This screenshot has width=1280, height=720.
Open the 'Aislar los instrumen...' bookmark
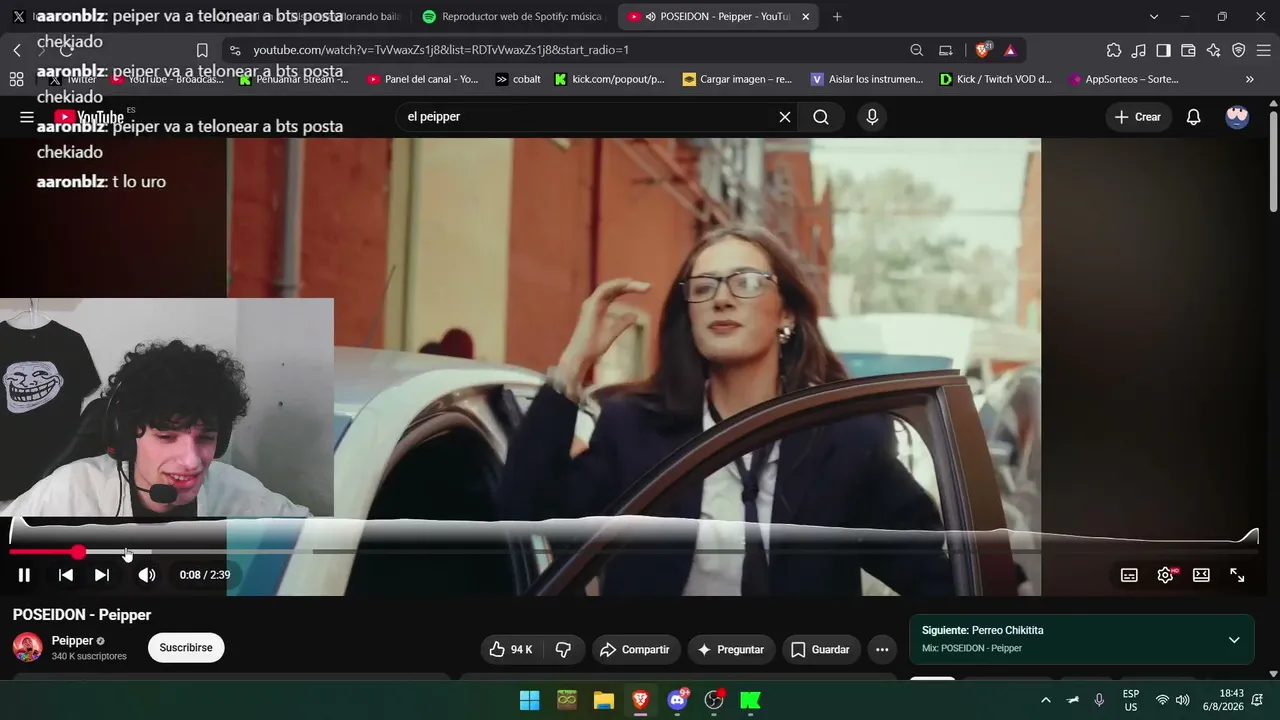[867, 79]
